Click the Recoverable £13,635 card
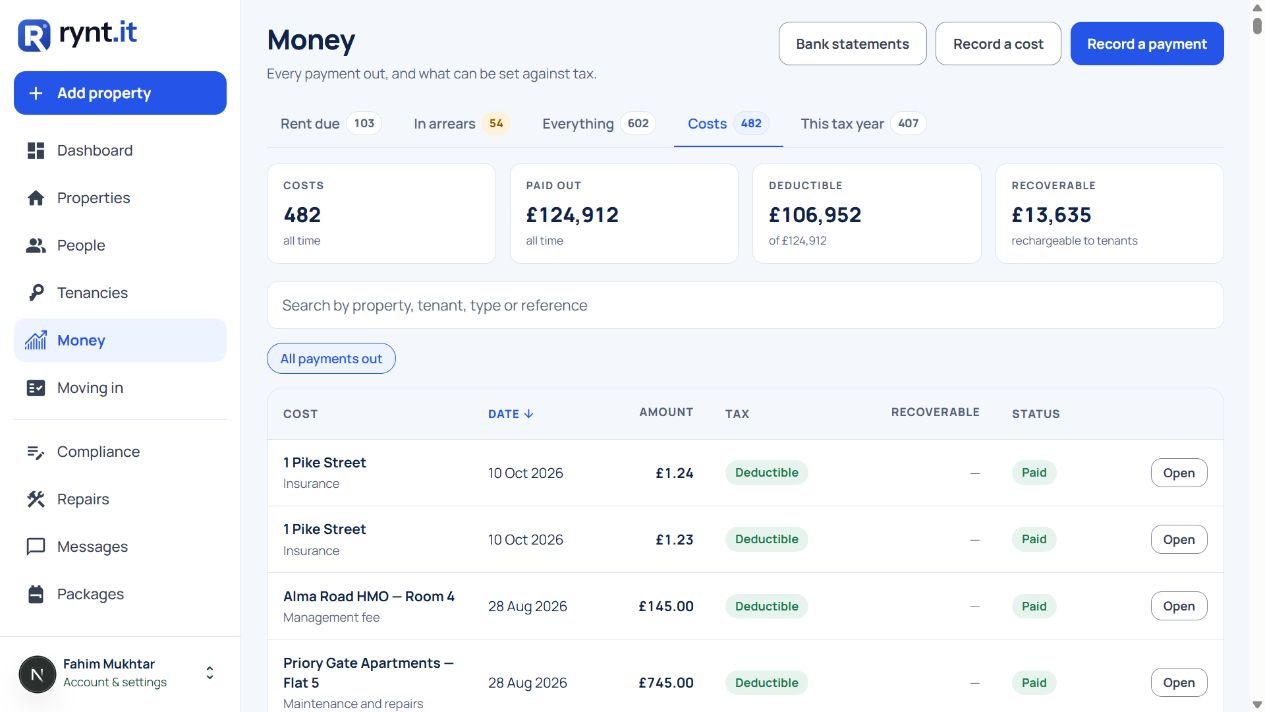 pos(1110,214)
